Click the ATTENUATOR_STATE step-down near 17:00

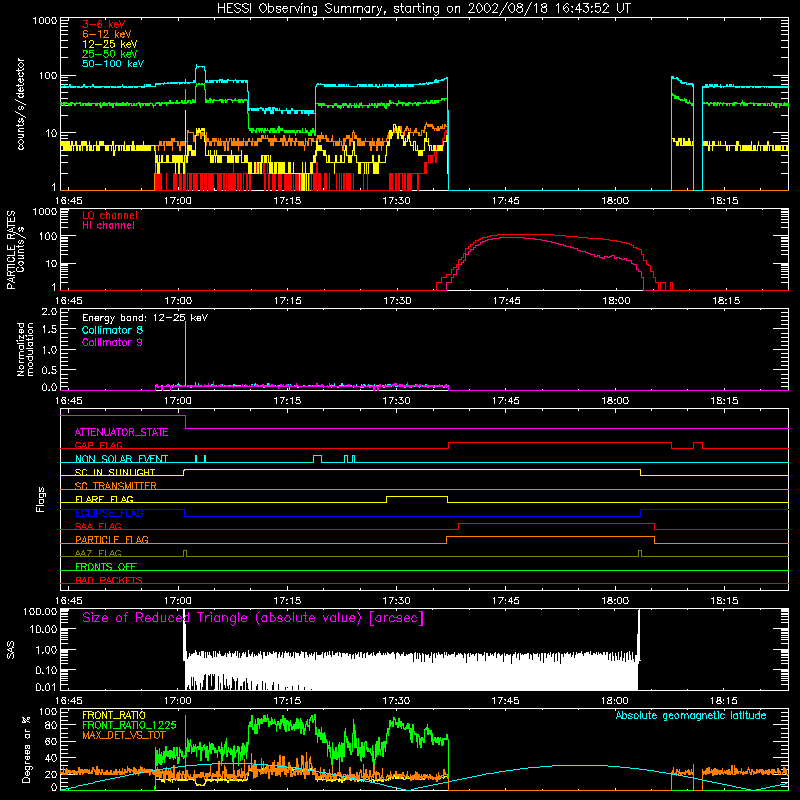tap(185, 422)
